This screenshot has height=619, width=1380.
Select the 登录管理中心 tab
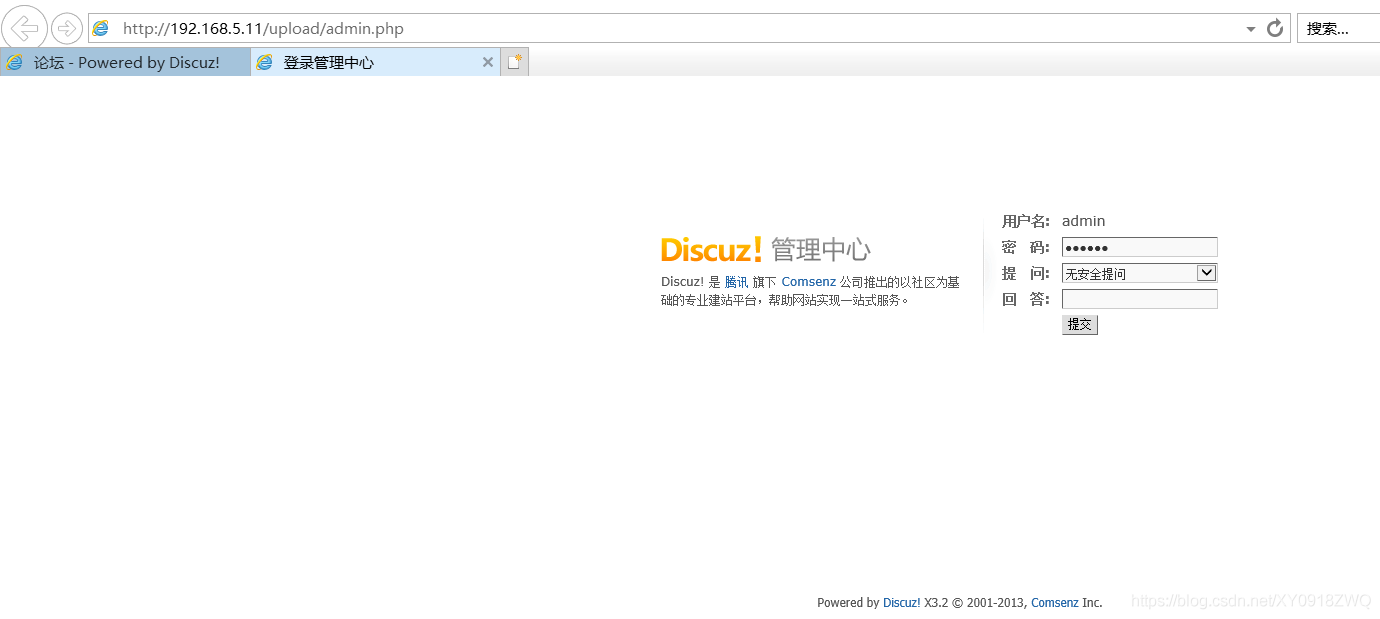click(x=375, y=62)
